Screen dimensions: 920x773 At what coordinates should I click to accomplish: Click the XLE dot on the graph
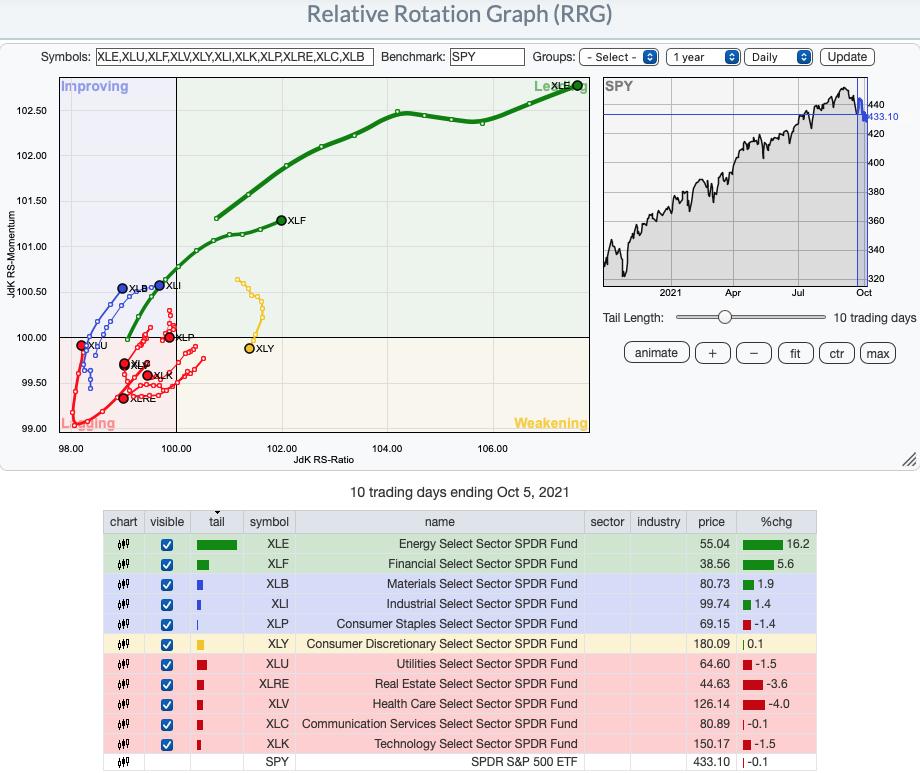(x=577, y=86)
